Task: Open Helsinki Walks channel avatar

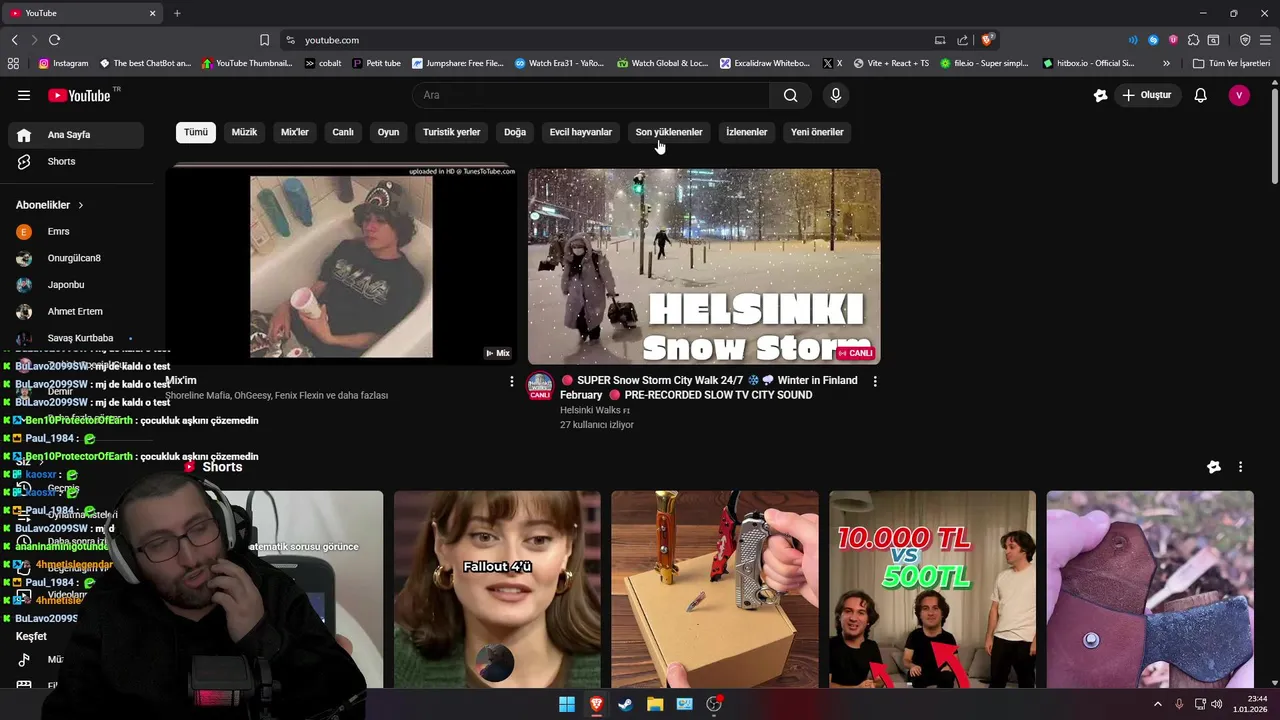Action: (540, 386)
